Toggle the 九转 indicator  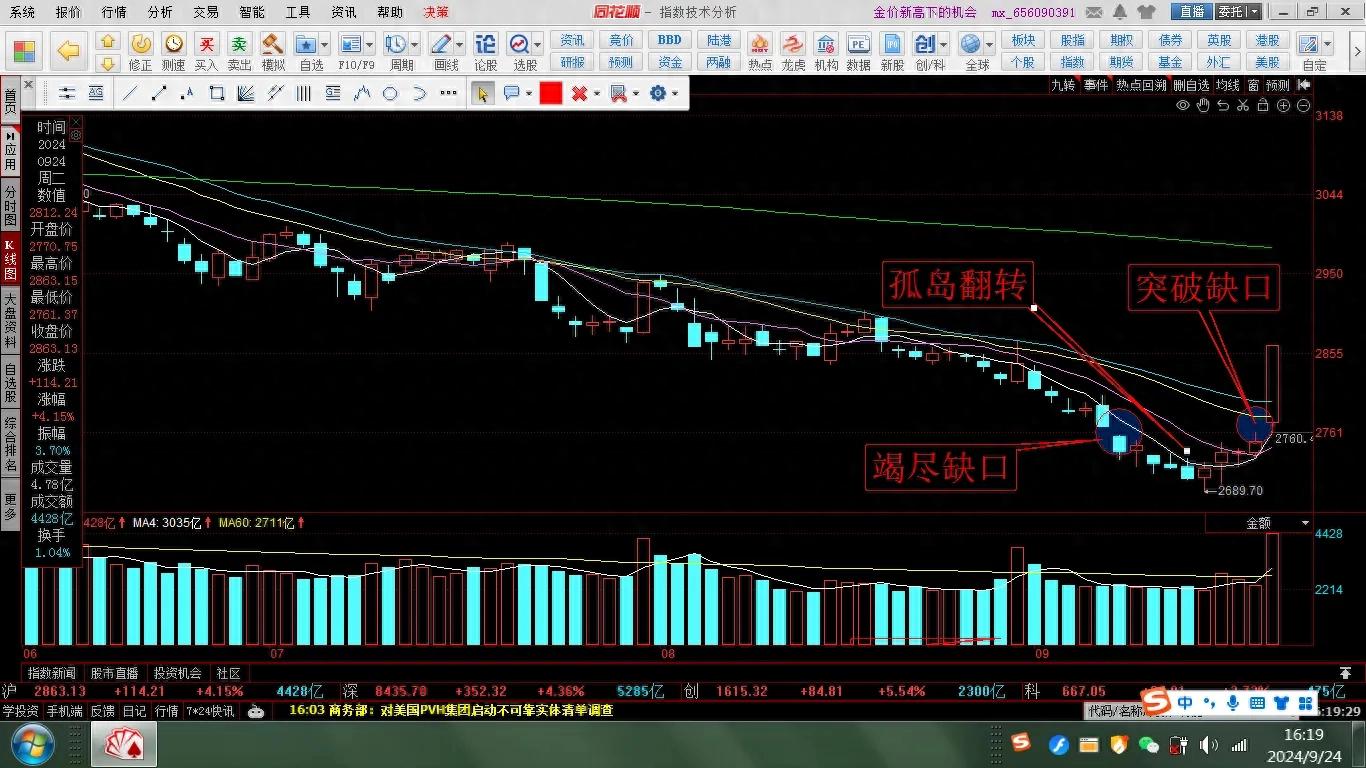pos(1063,85)
